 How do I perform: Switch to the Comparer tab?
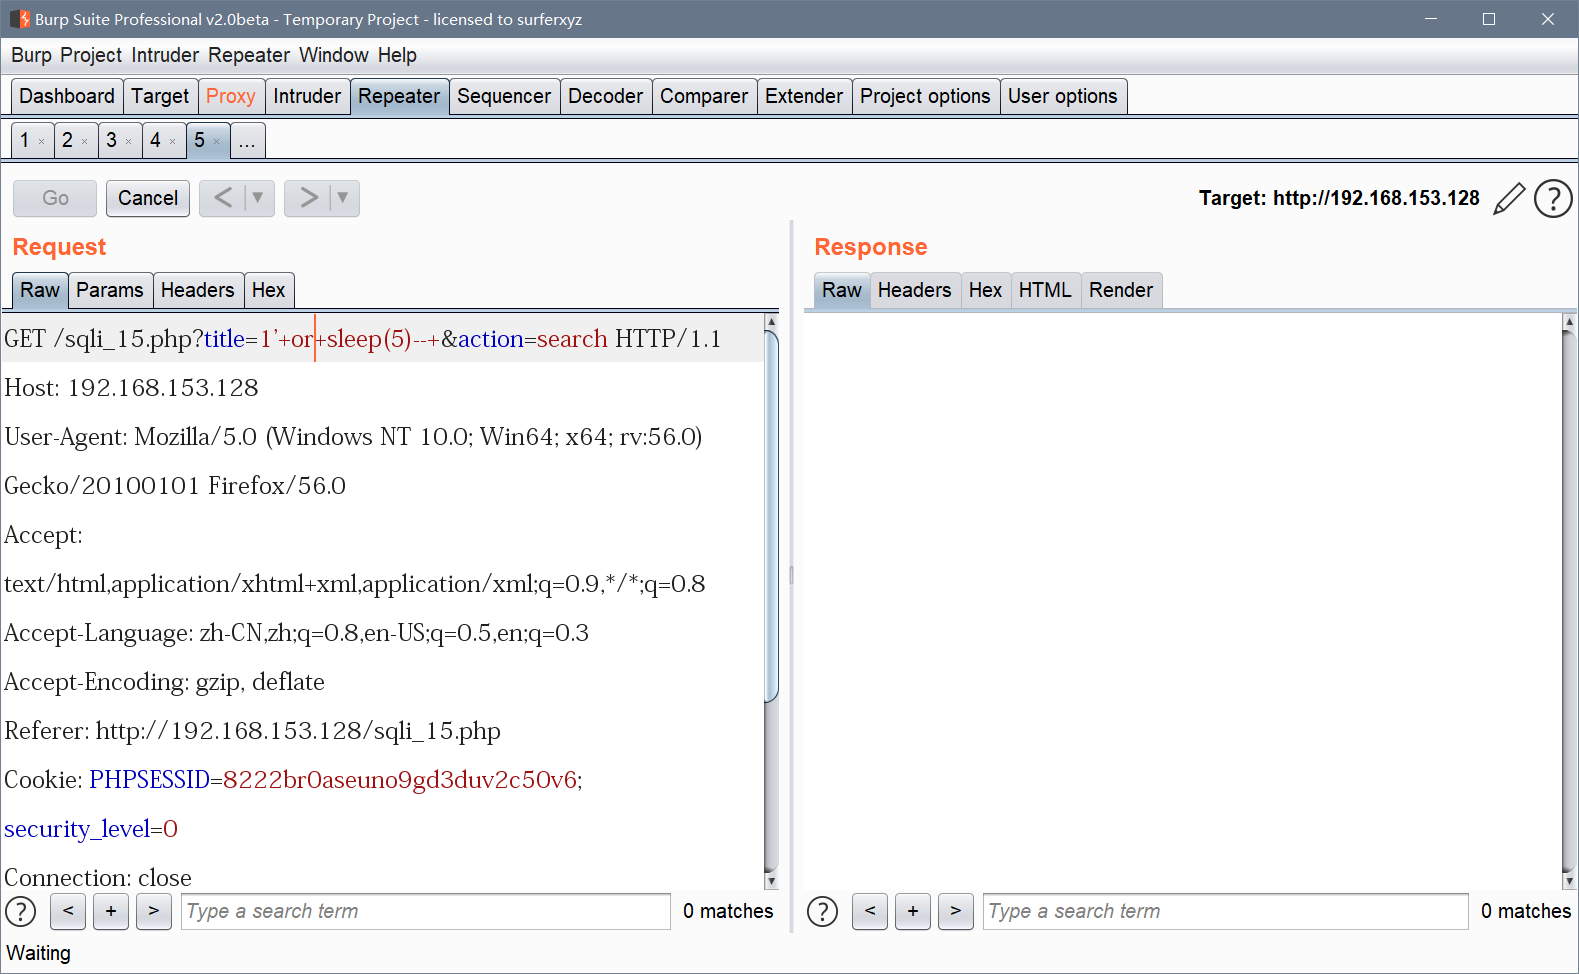coord(704,96)
